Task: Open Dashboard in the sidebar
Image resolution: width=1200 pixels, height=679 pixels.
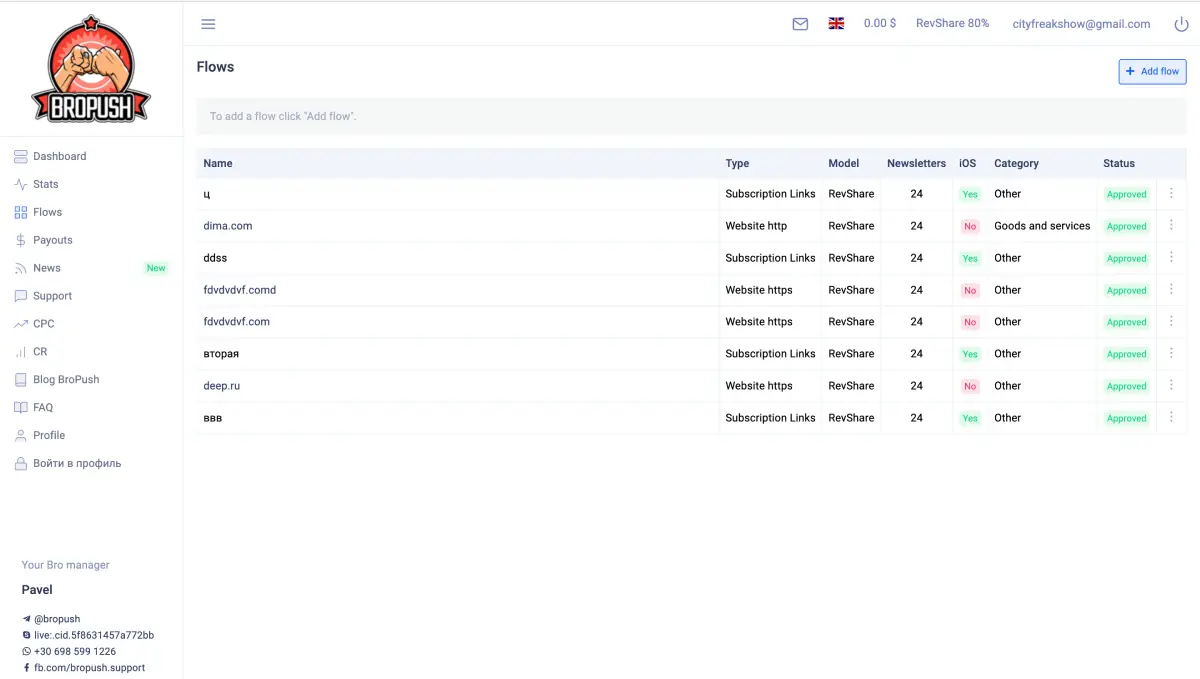Action: tap(59, 156)
